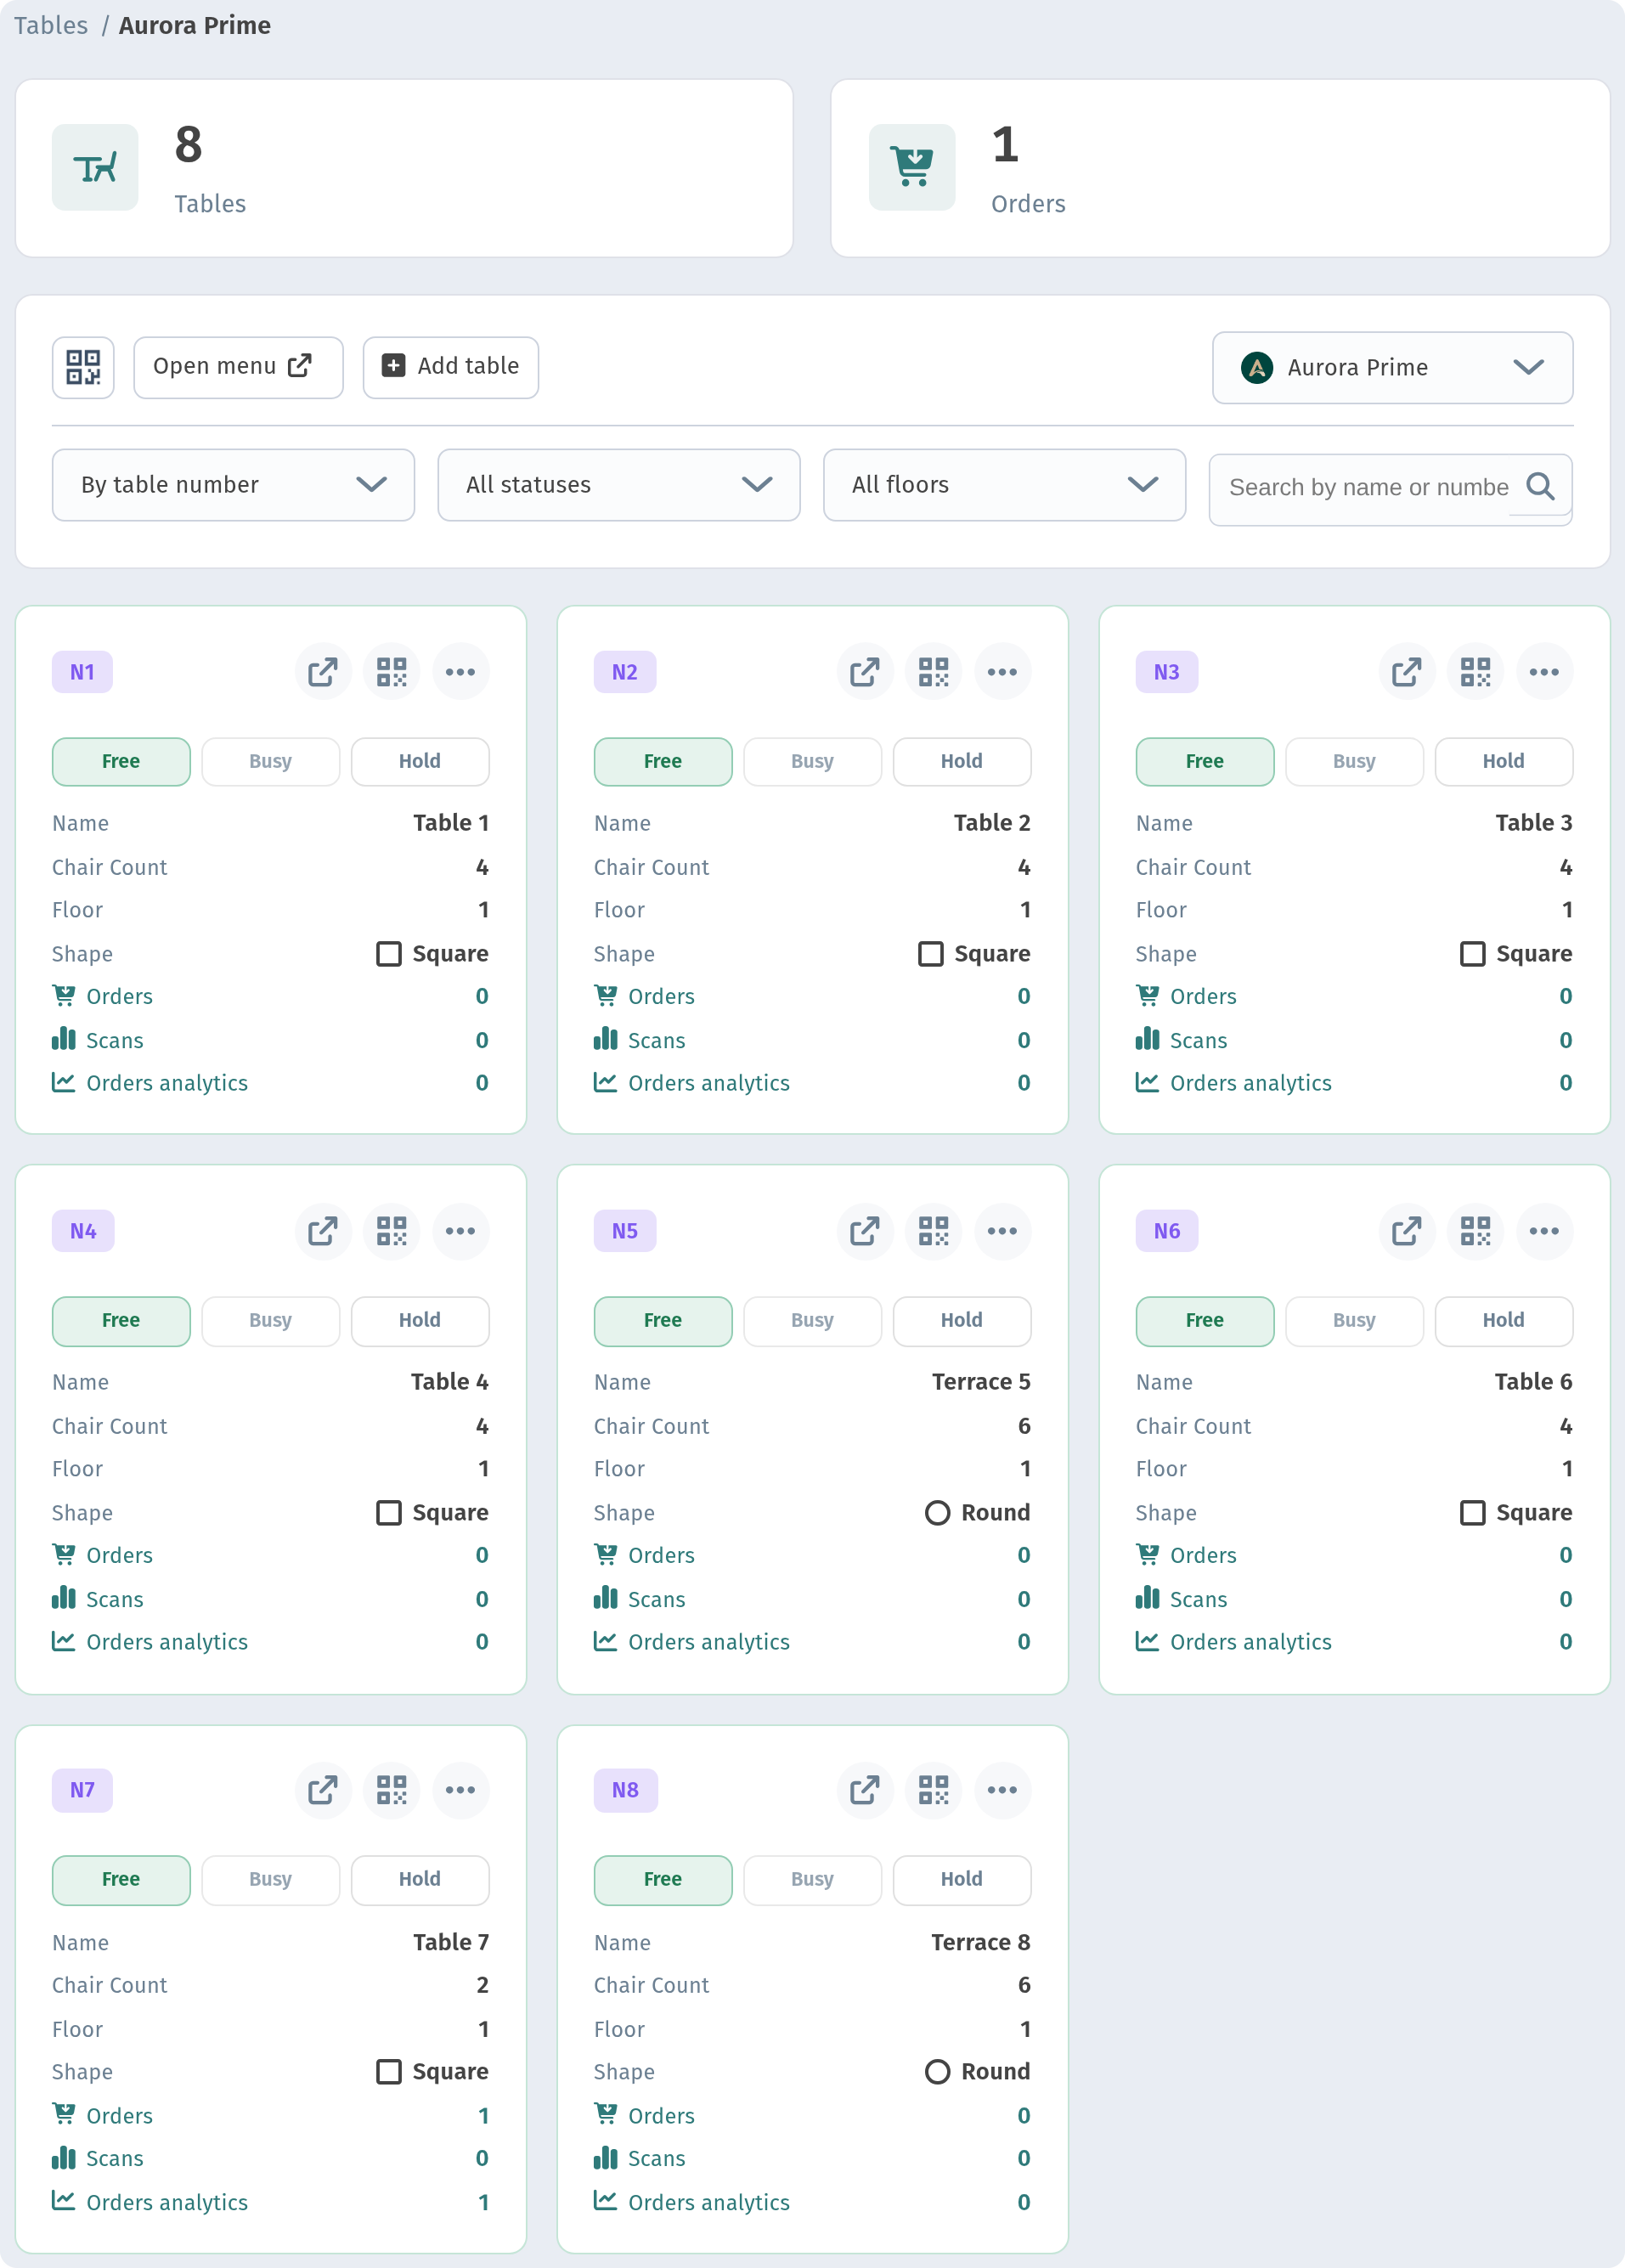Screen dimensions: 1625x2268
Task: Show QR code for table N3
Action: click(x=1475, y=672)
